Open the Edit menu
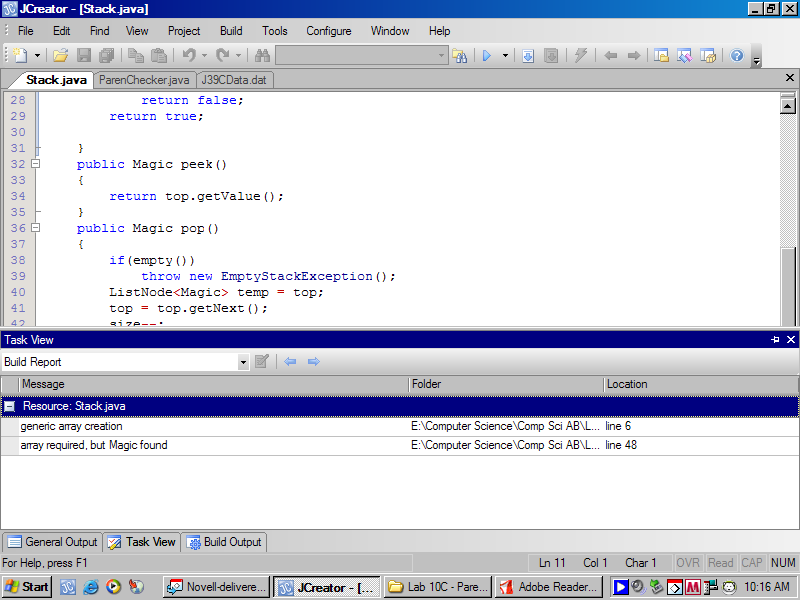800x600 pixels. click(61, 31)
